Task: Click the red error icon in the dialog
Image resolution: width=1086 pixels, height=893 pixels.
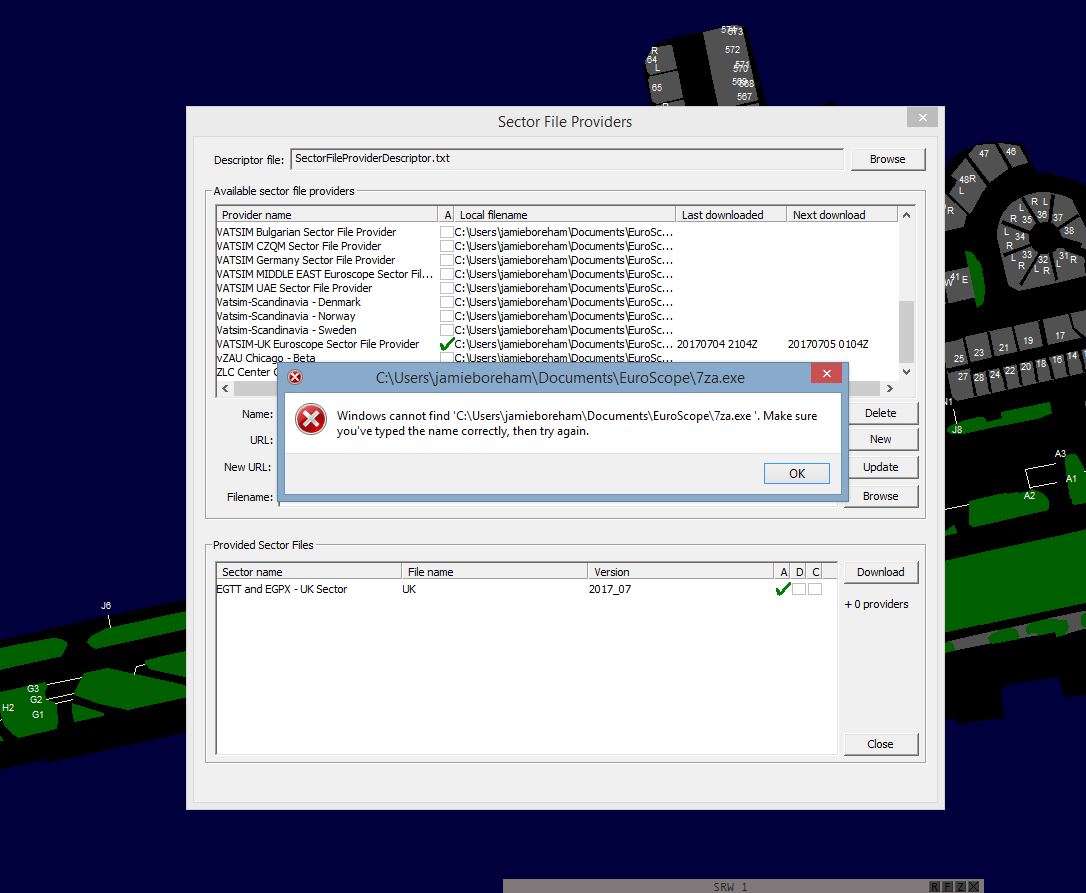Action: point(311,420)
